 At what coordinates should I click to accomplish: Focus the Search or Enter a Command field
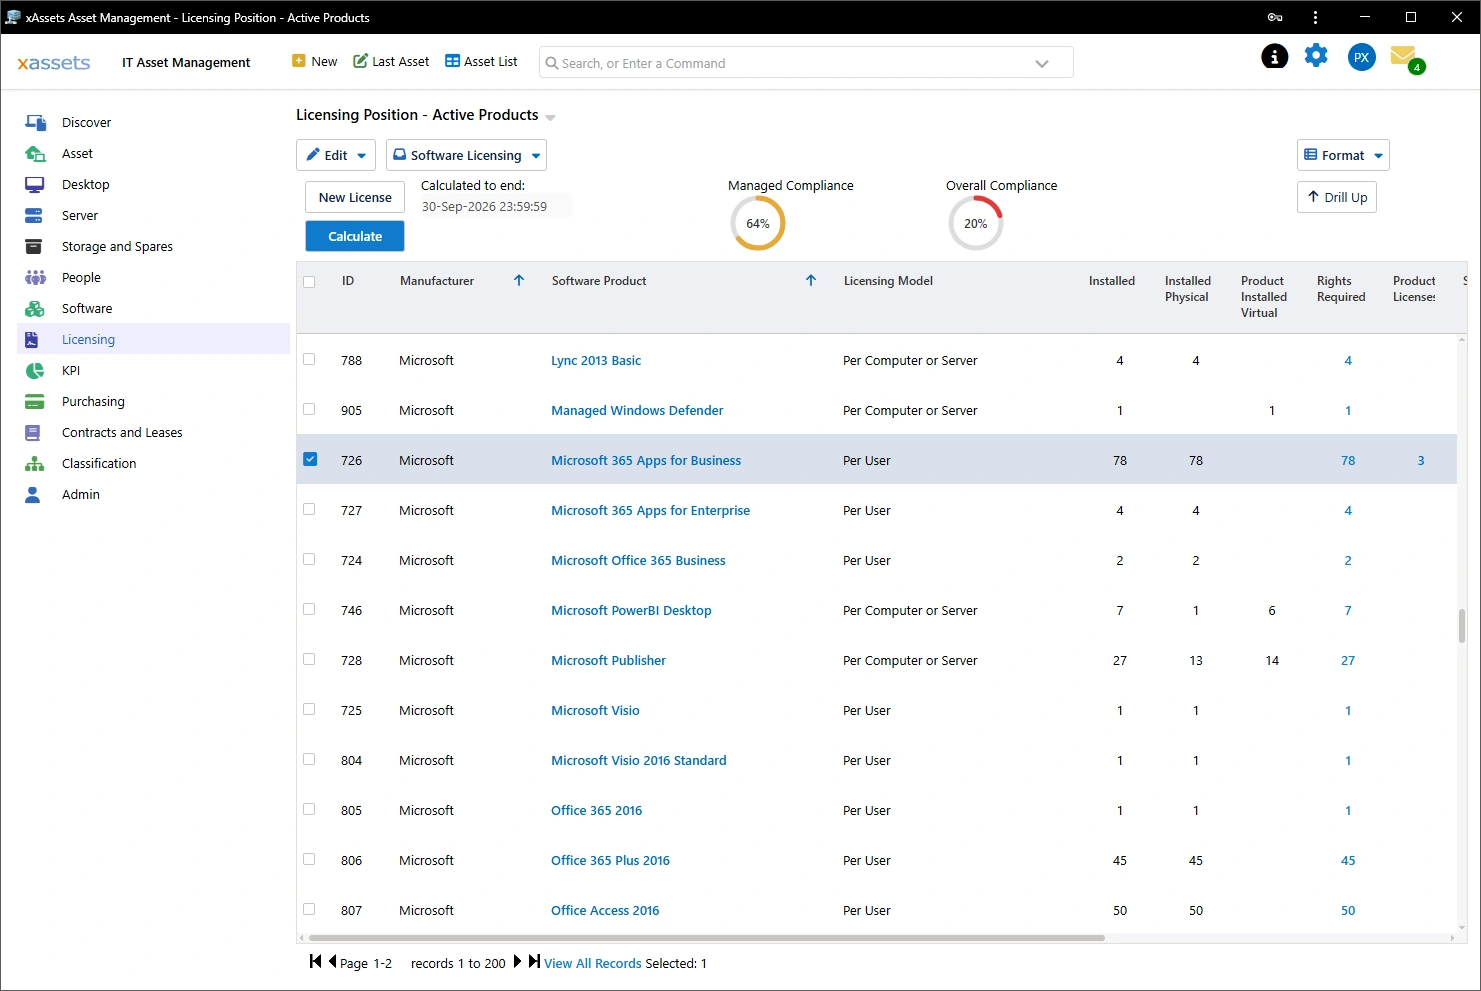click(806, 62)
